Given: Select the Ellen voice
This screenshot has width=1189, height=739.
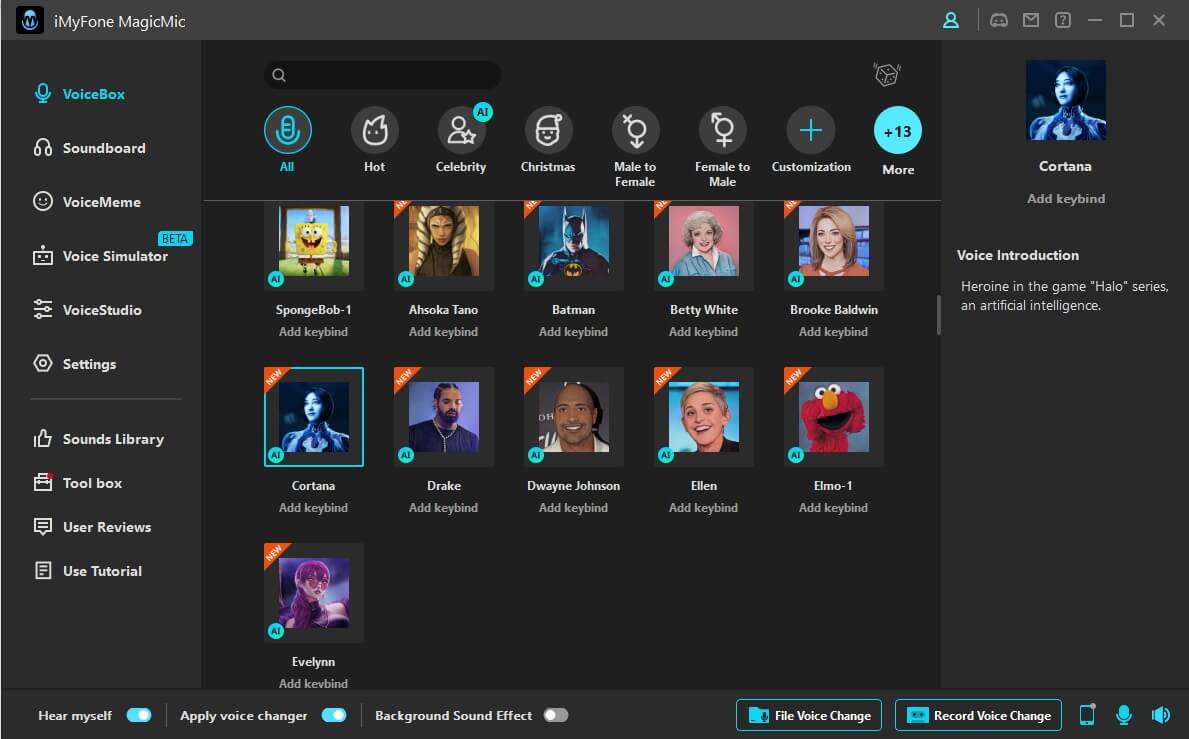Looking at the screenshot, I should 704,417.
